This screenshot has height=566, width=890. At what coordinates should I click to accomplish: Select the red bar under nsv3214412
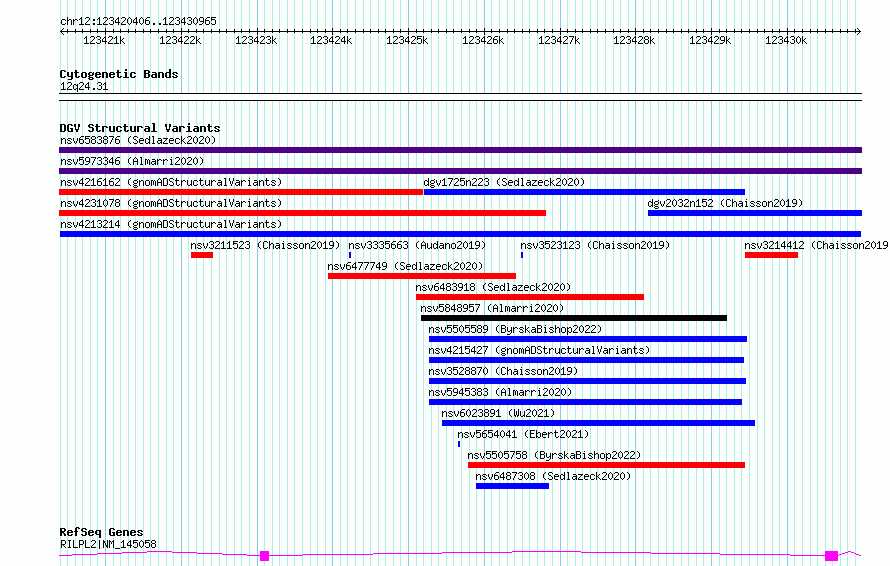(771, 255)
